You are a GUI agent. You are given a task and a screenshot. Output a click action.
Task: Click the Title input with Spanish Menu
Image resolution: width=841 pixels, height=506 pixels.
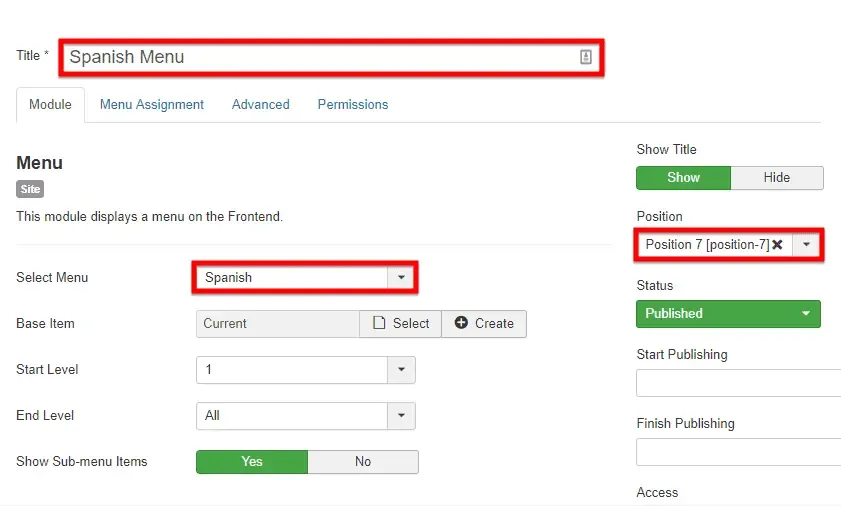[331, 57]
